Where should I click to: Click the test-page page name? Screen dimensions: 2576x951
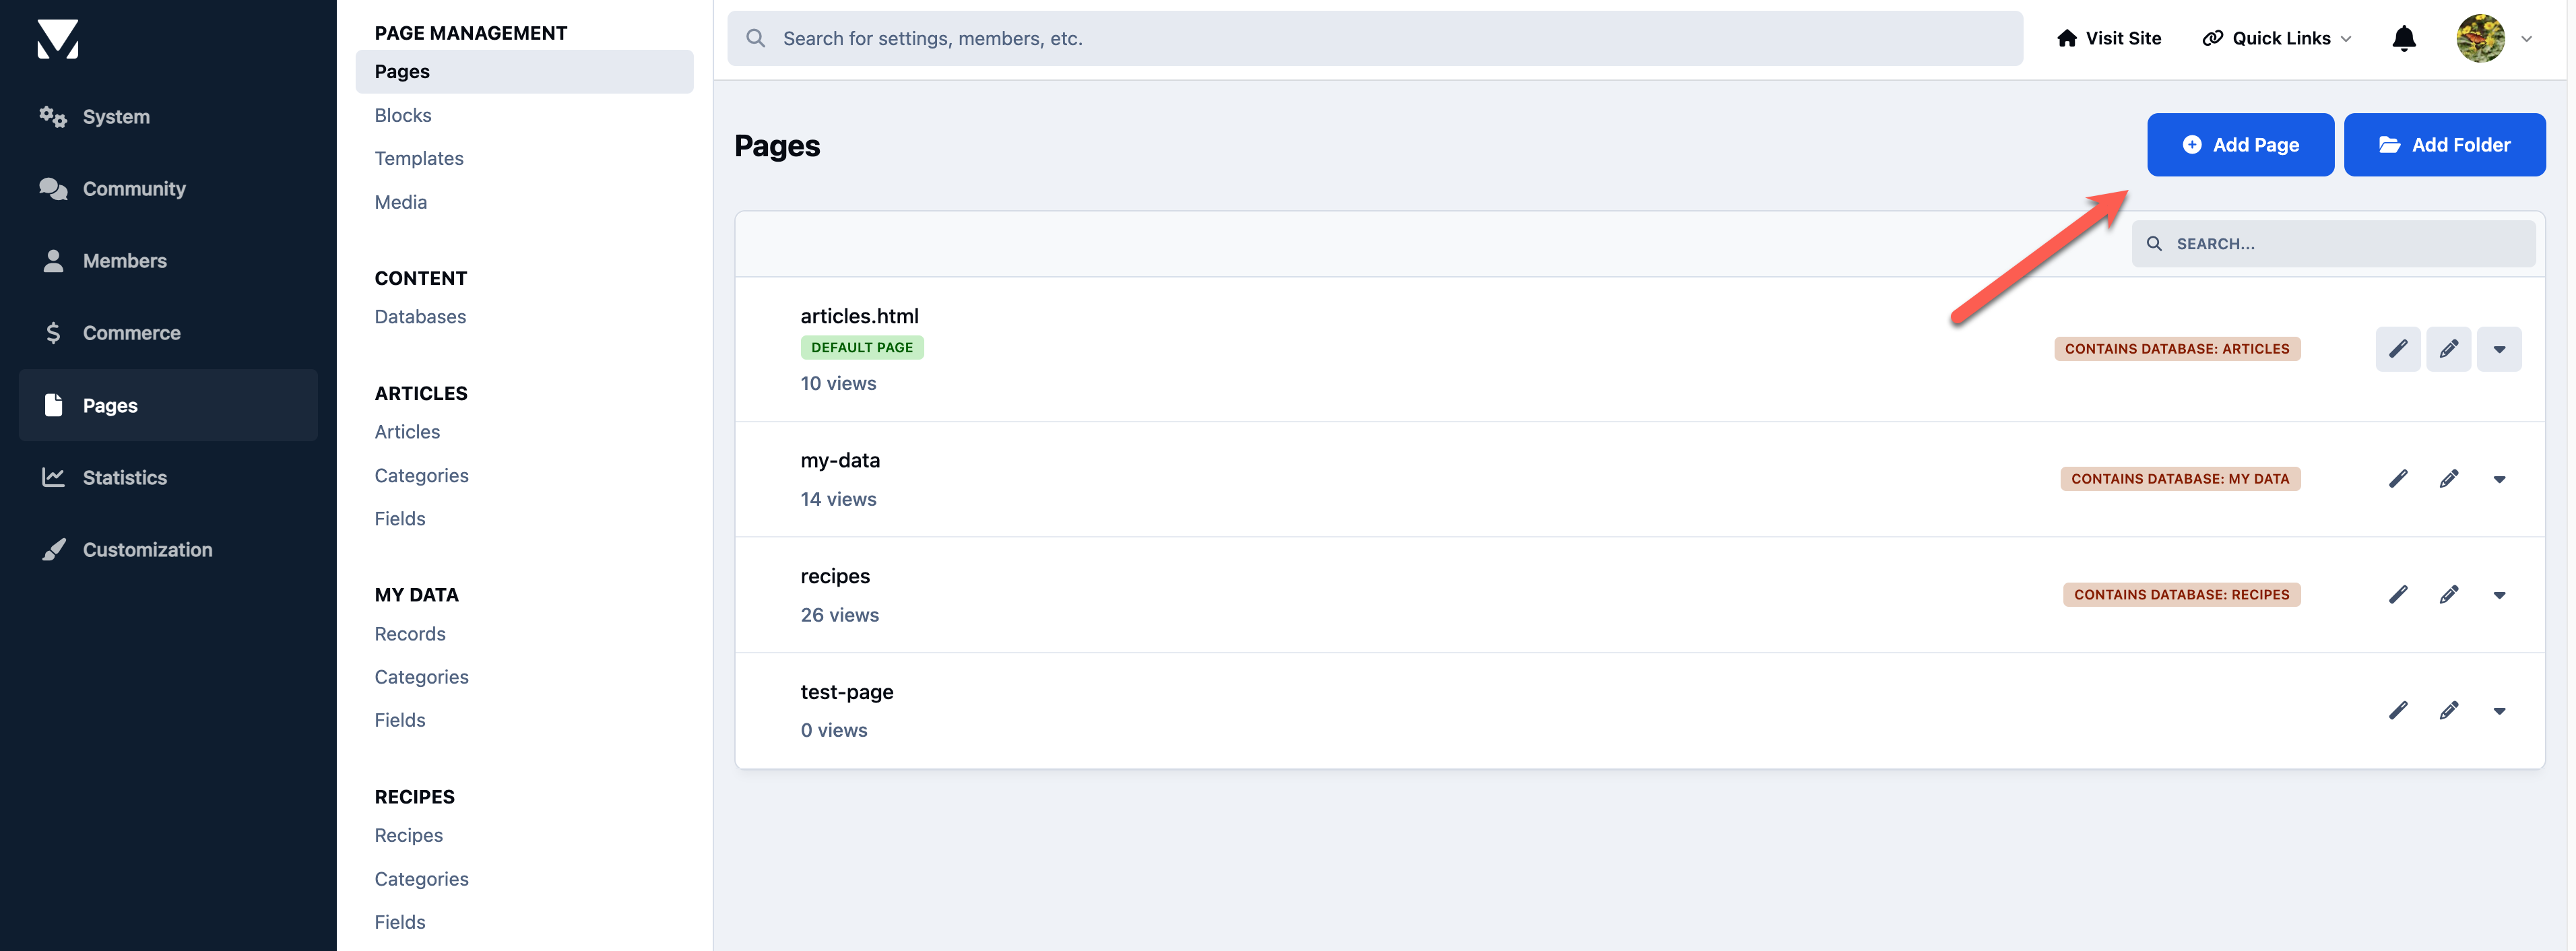coord(846,692)
